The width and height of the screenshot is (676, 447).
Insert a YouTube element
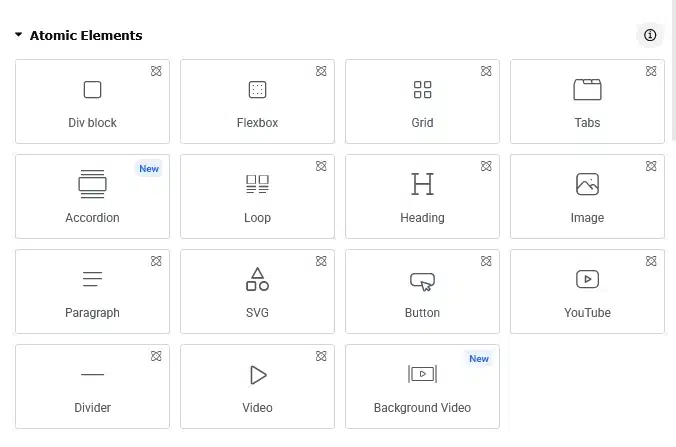(587, 291)
